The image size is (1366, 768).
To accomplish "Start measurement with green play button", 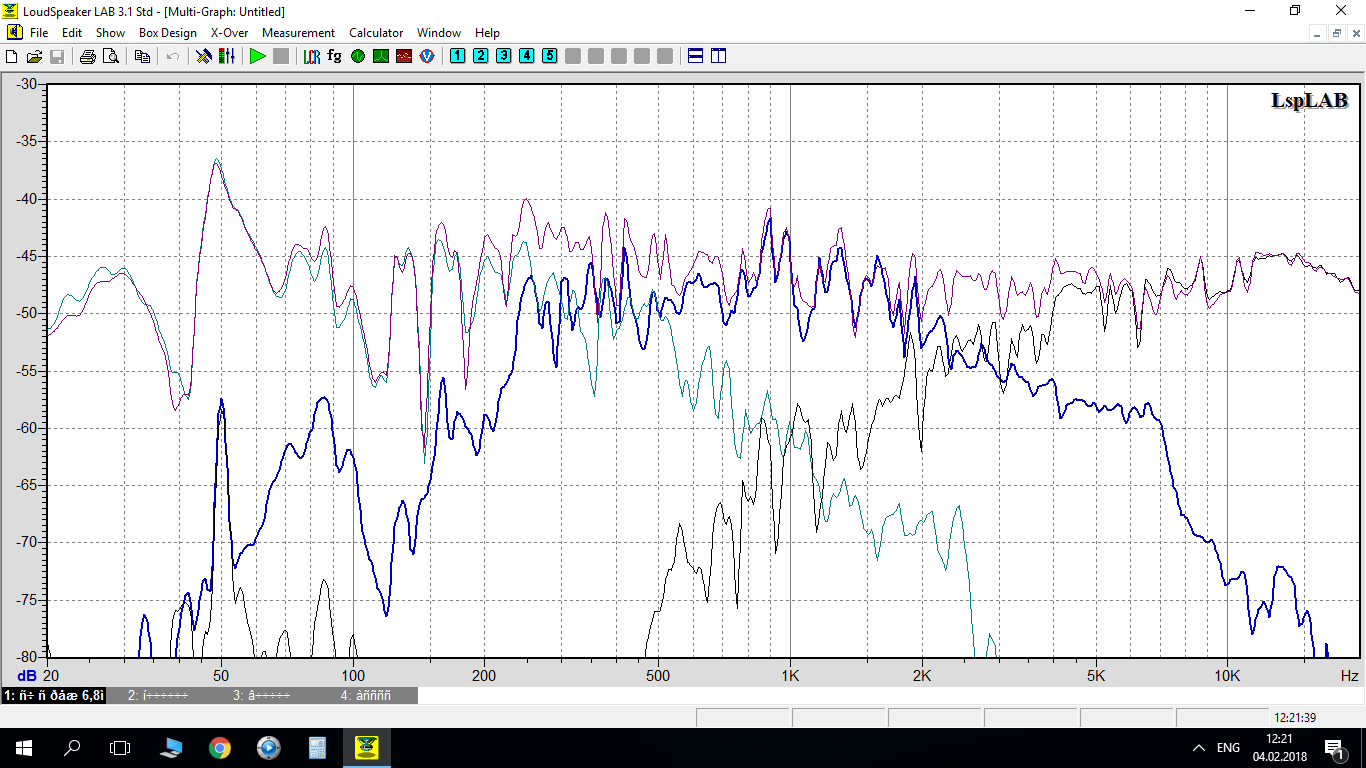I will point(258,57).
